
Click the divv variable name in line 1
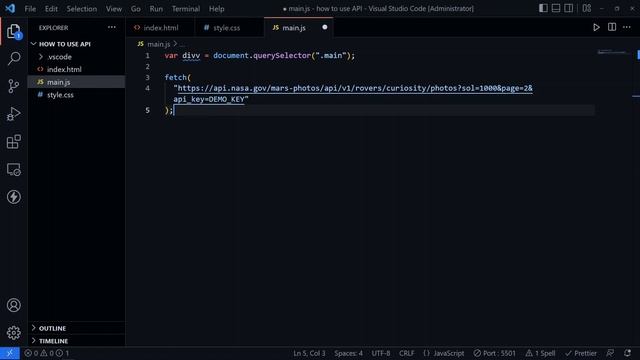tap(191, 56)
